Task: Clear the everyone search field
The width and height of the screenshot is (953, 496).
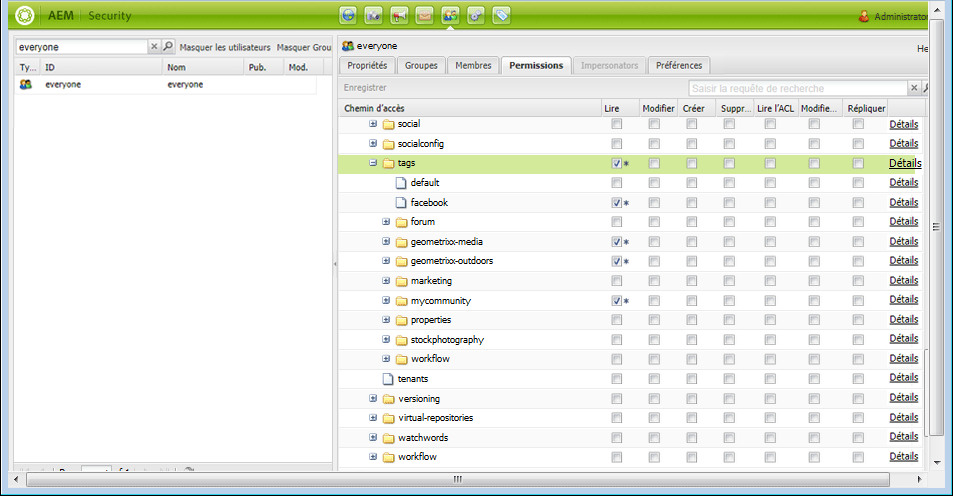Action: click(154, 46)
